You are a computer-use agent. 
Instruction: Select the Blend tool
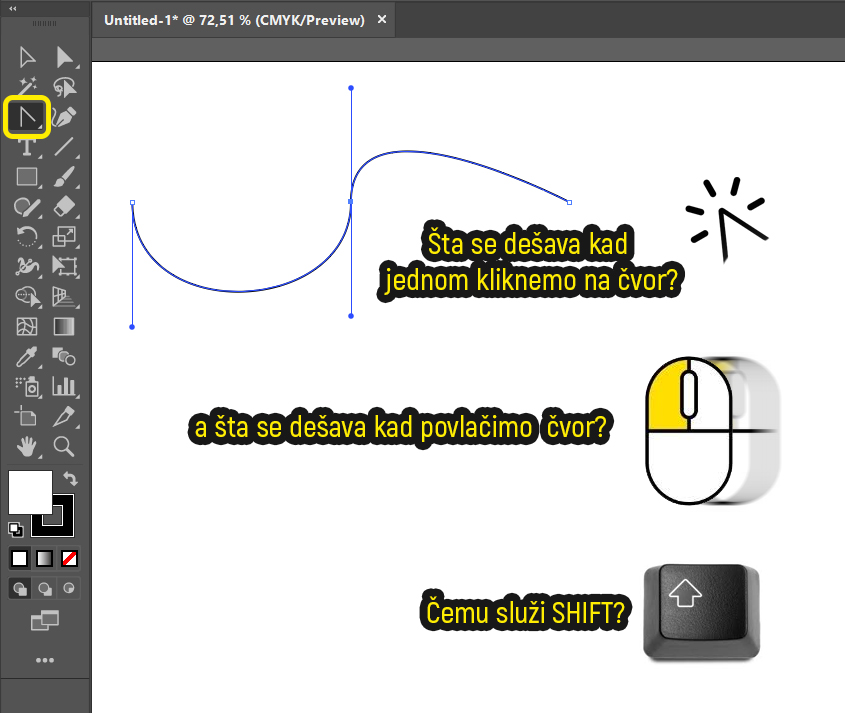coord(64,356)
